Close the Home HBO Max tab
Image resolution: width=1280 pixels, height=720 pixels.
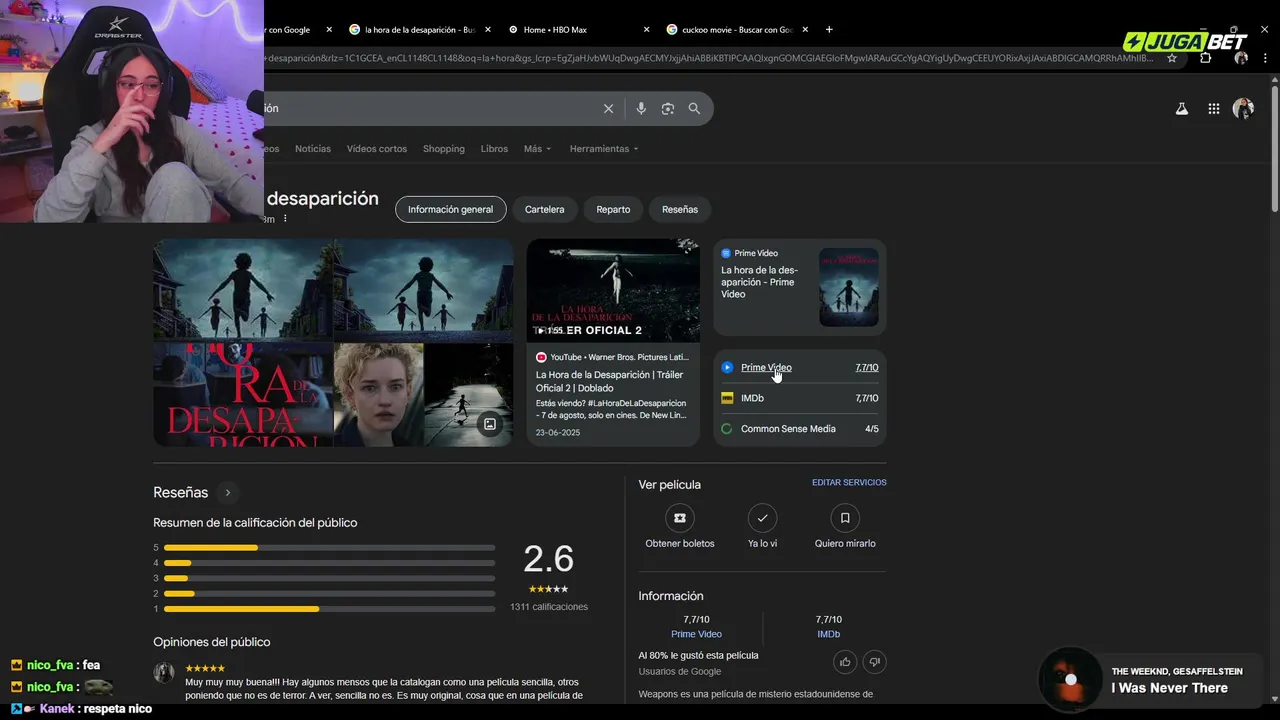646,29
